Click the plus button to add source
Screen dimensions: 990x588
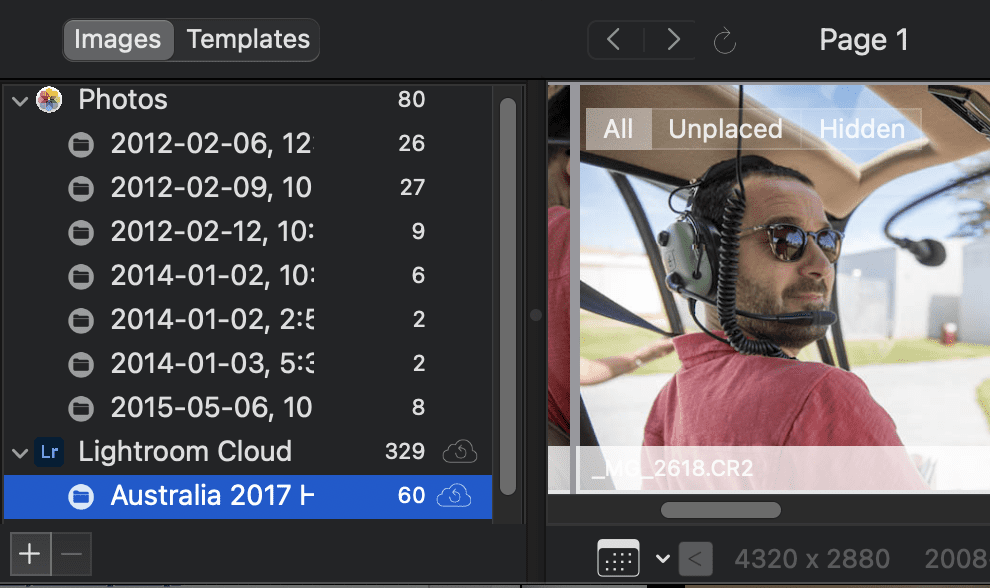click(x=30, y=554)
